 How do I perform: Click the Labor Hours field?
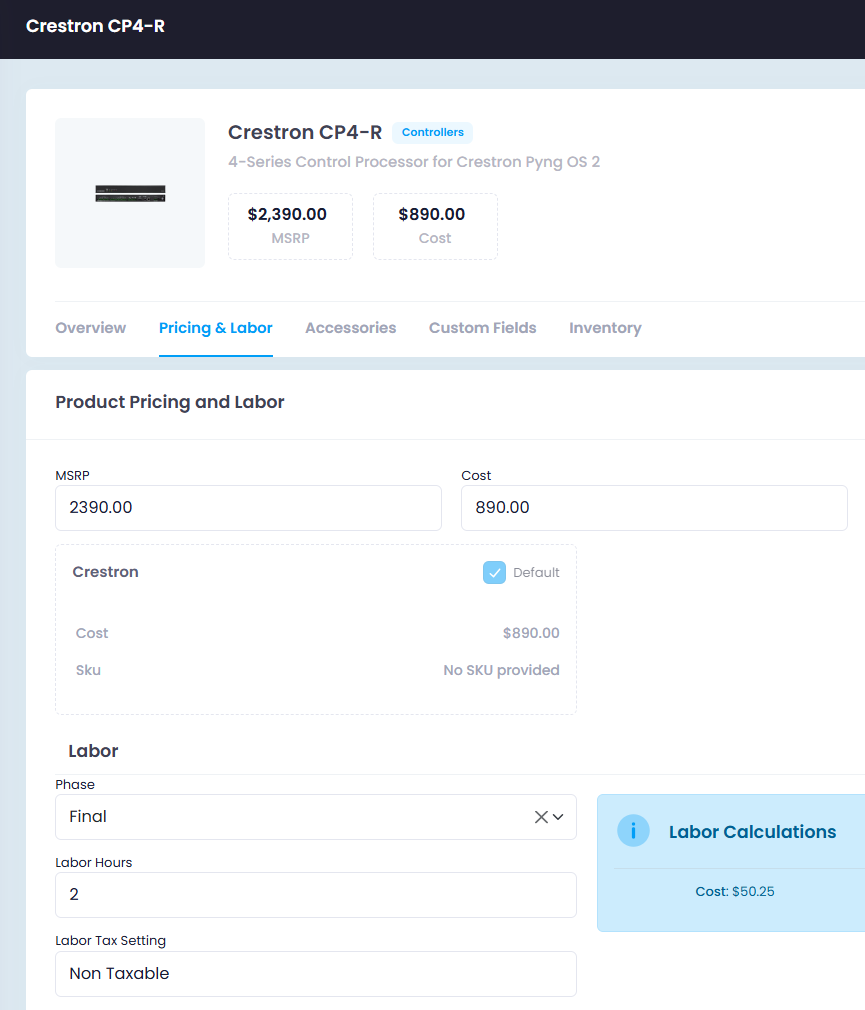[x=316, y=895]
